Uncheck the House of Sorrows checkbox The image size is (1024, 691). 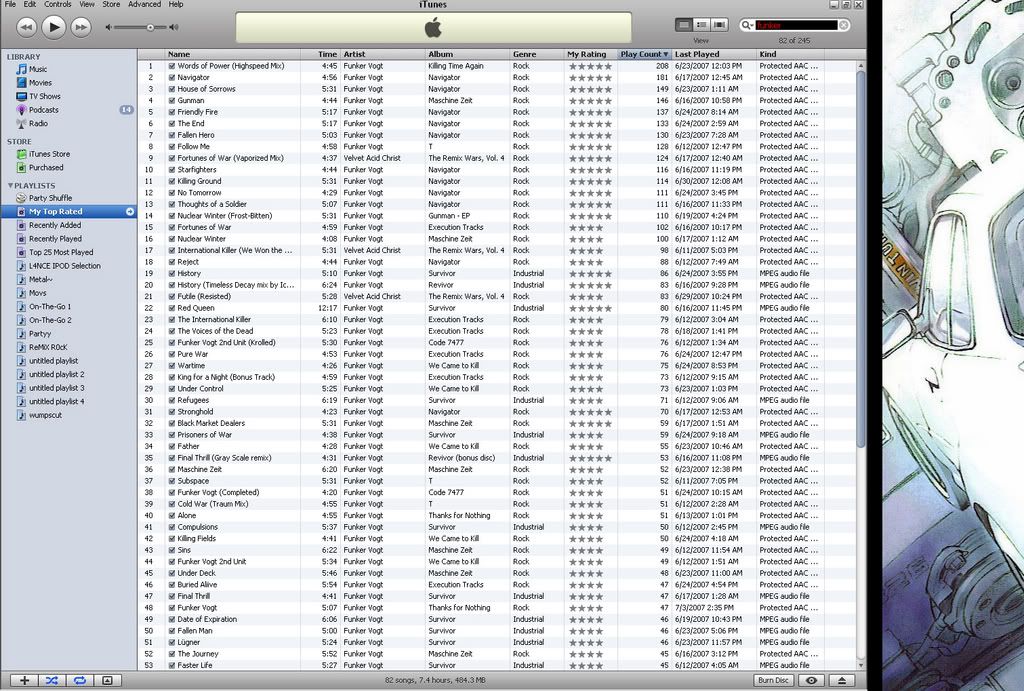pos(172,89)
